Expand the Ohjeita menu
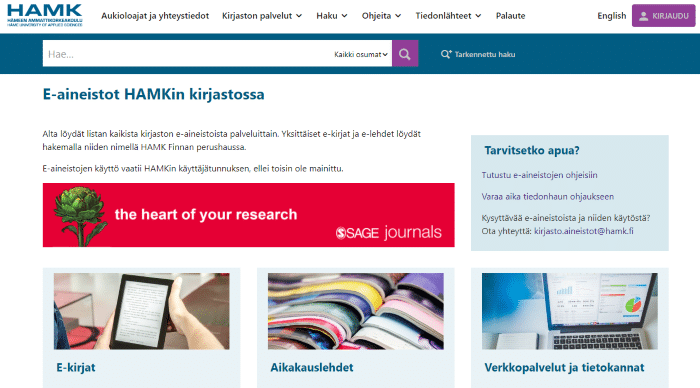 coord(381,16)
